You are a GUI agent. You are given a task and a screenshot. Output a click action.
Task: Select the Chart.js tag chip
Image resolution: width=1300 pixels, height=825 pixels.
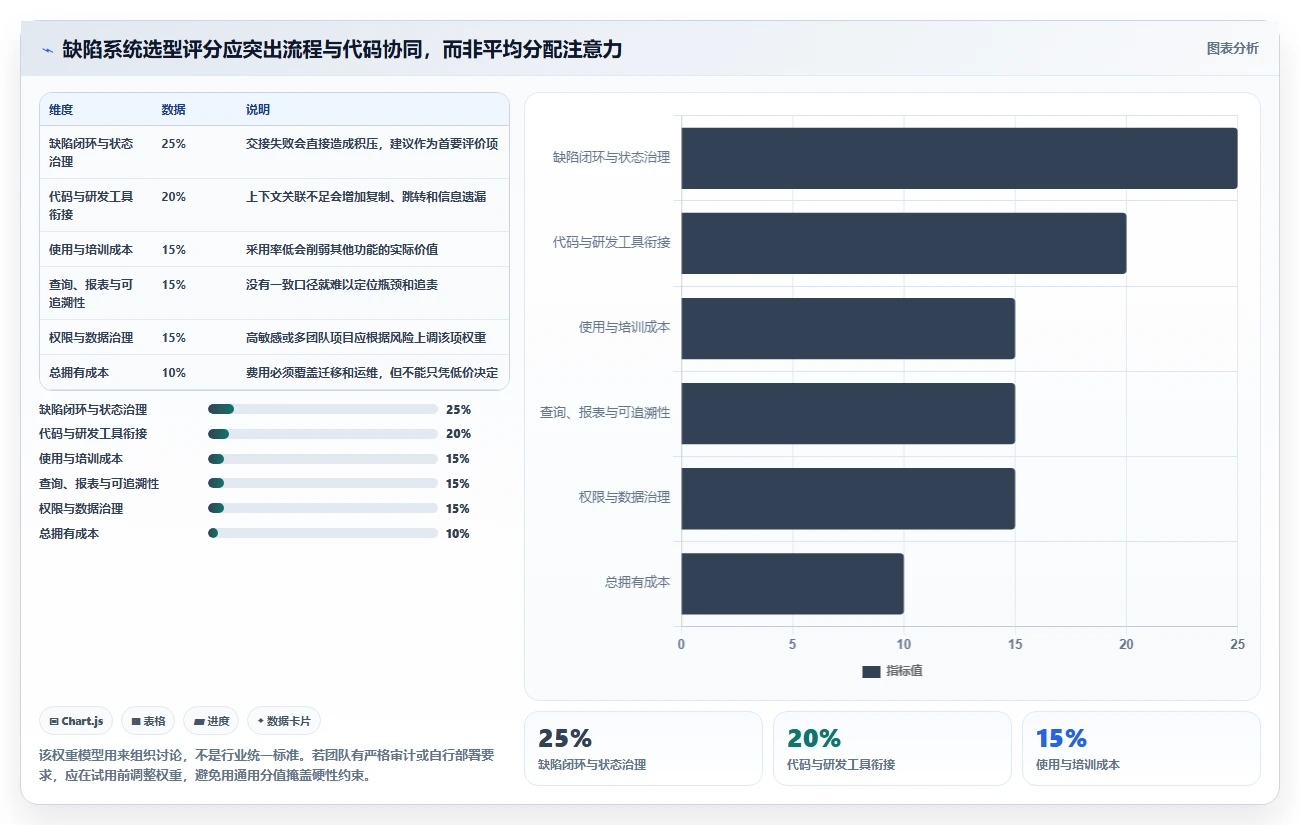pos(76,721)
